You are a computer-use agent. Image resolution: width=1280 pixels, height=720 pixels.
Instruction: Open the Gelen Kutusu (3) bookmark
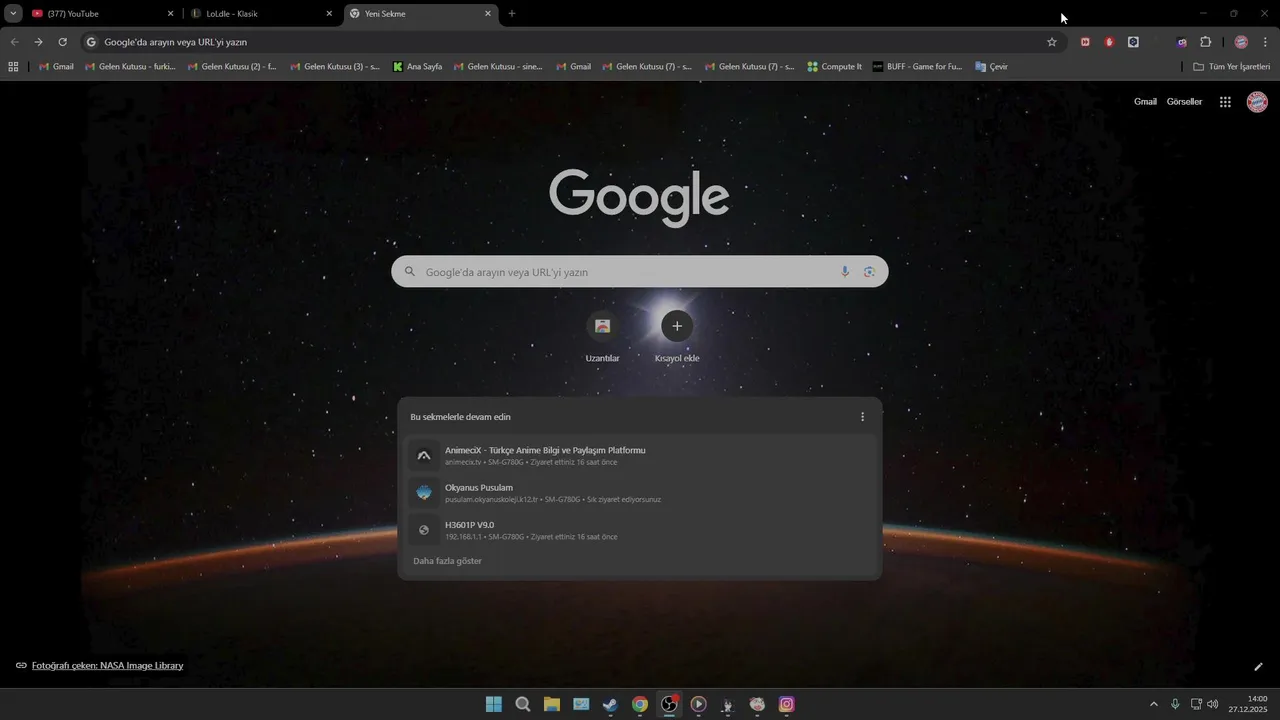(x=335, y=67)
